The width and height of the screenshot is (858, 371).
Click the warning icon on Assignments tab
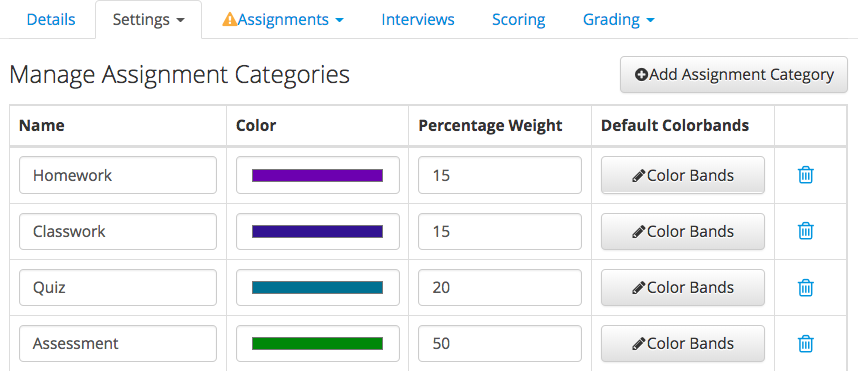click(230, 20)
